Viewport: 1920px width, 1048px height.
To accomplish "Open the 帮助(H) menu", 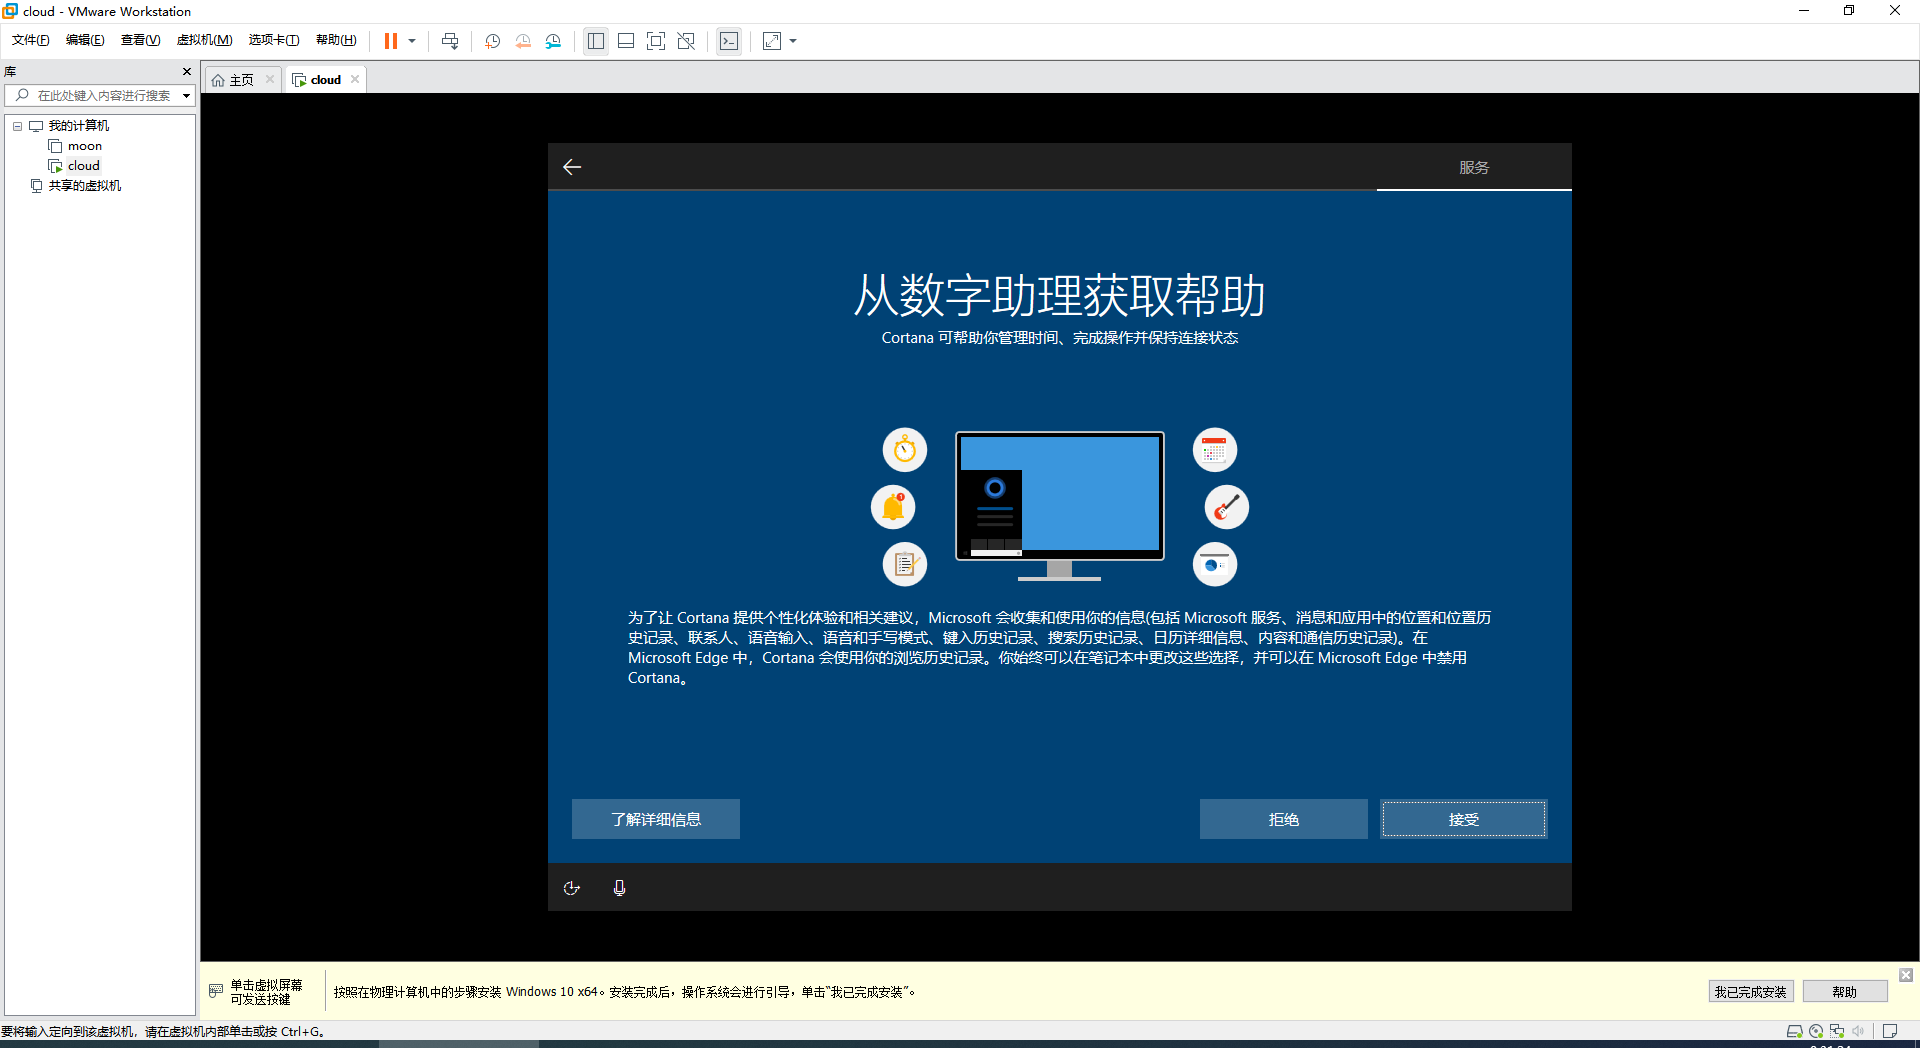I will point(336,40).
